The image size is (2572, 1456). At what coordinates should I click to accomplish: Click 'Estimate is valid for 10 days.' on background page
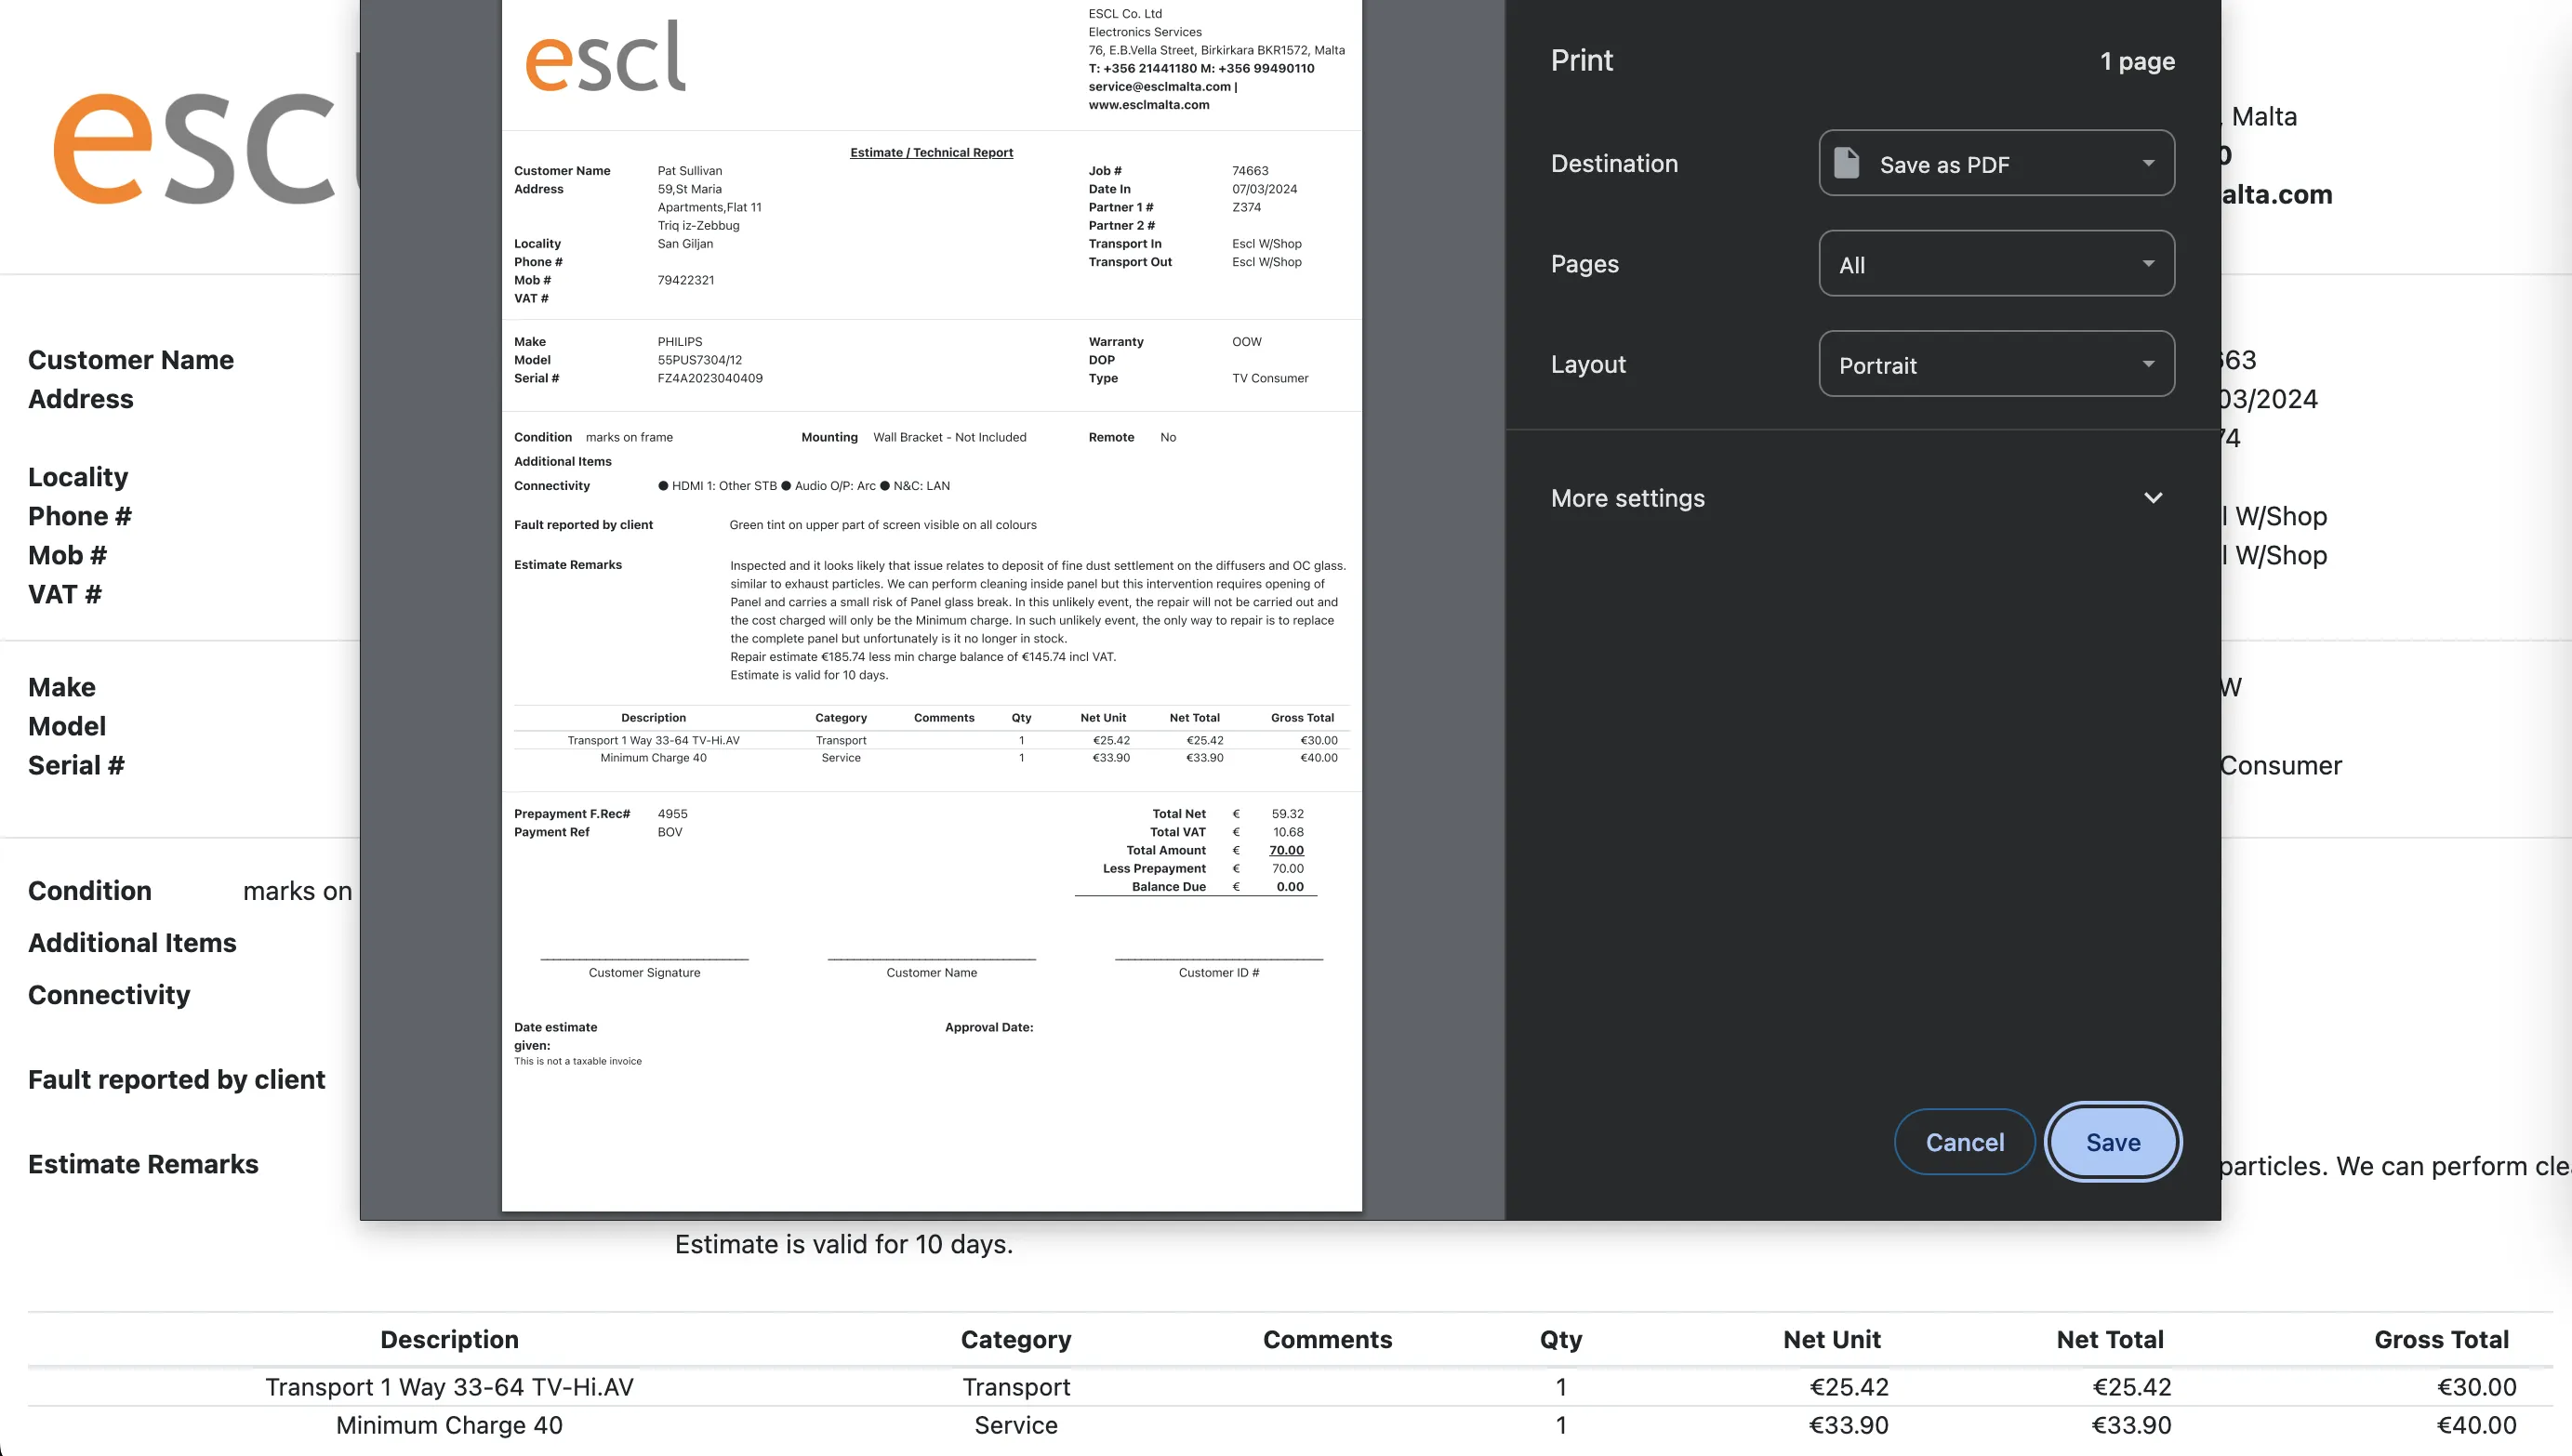(843, 1244)
